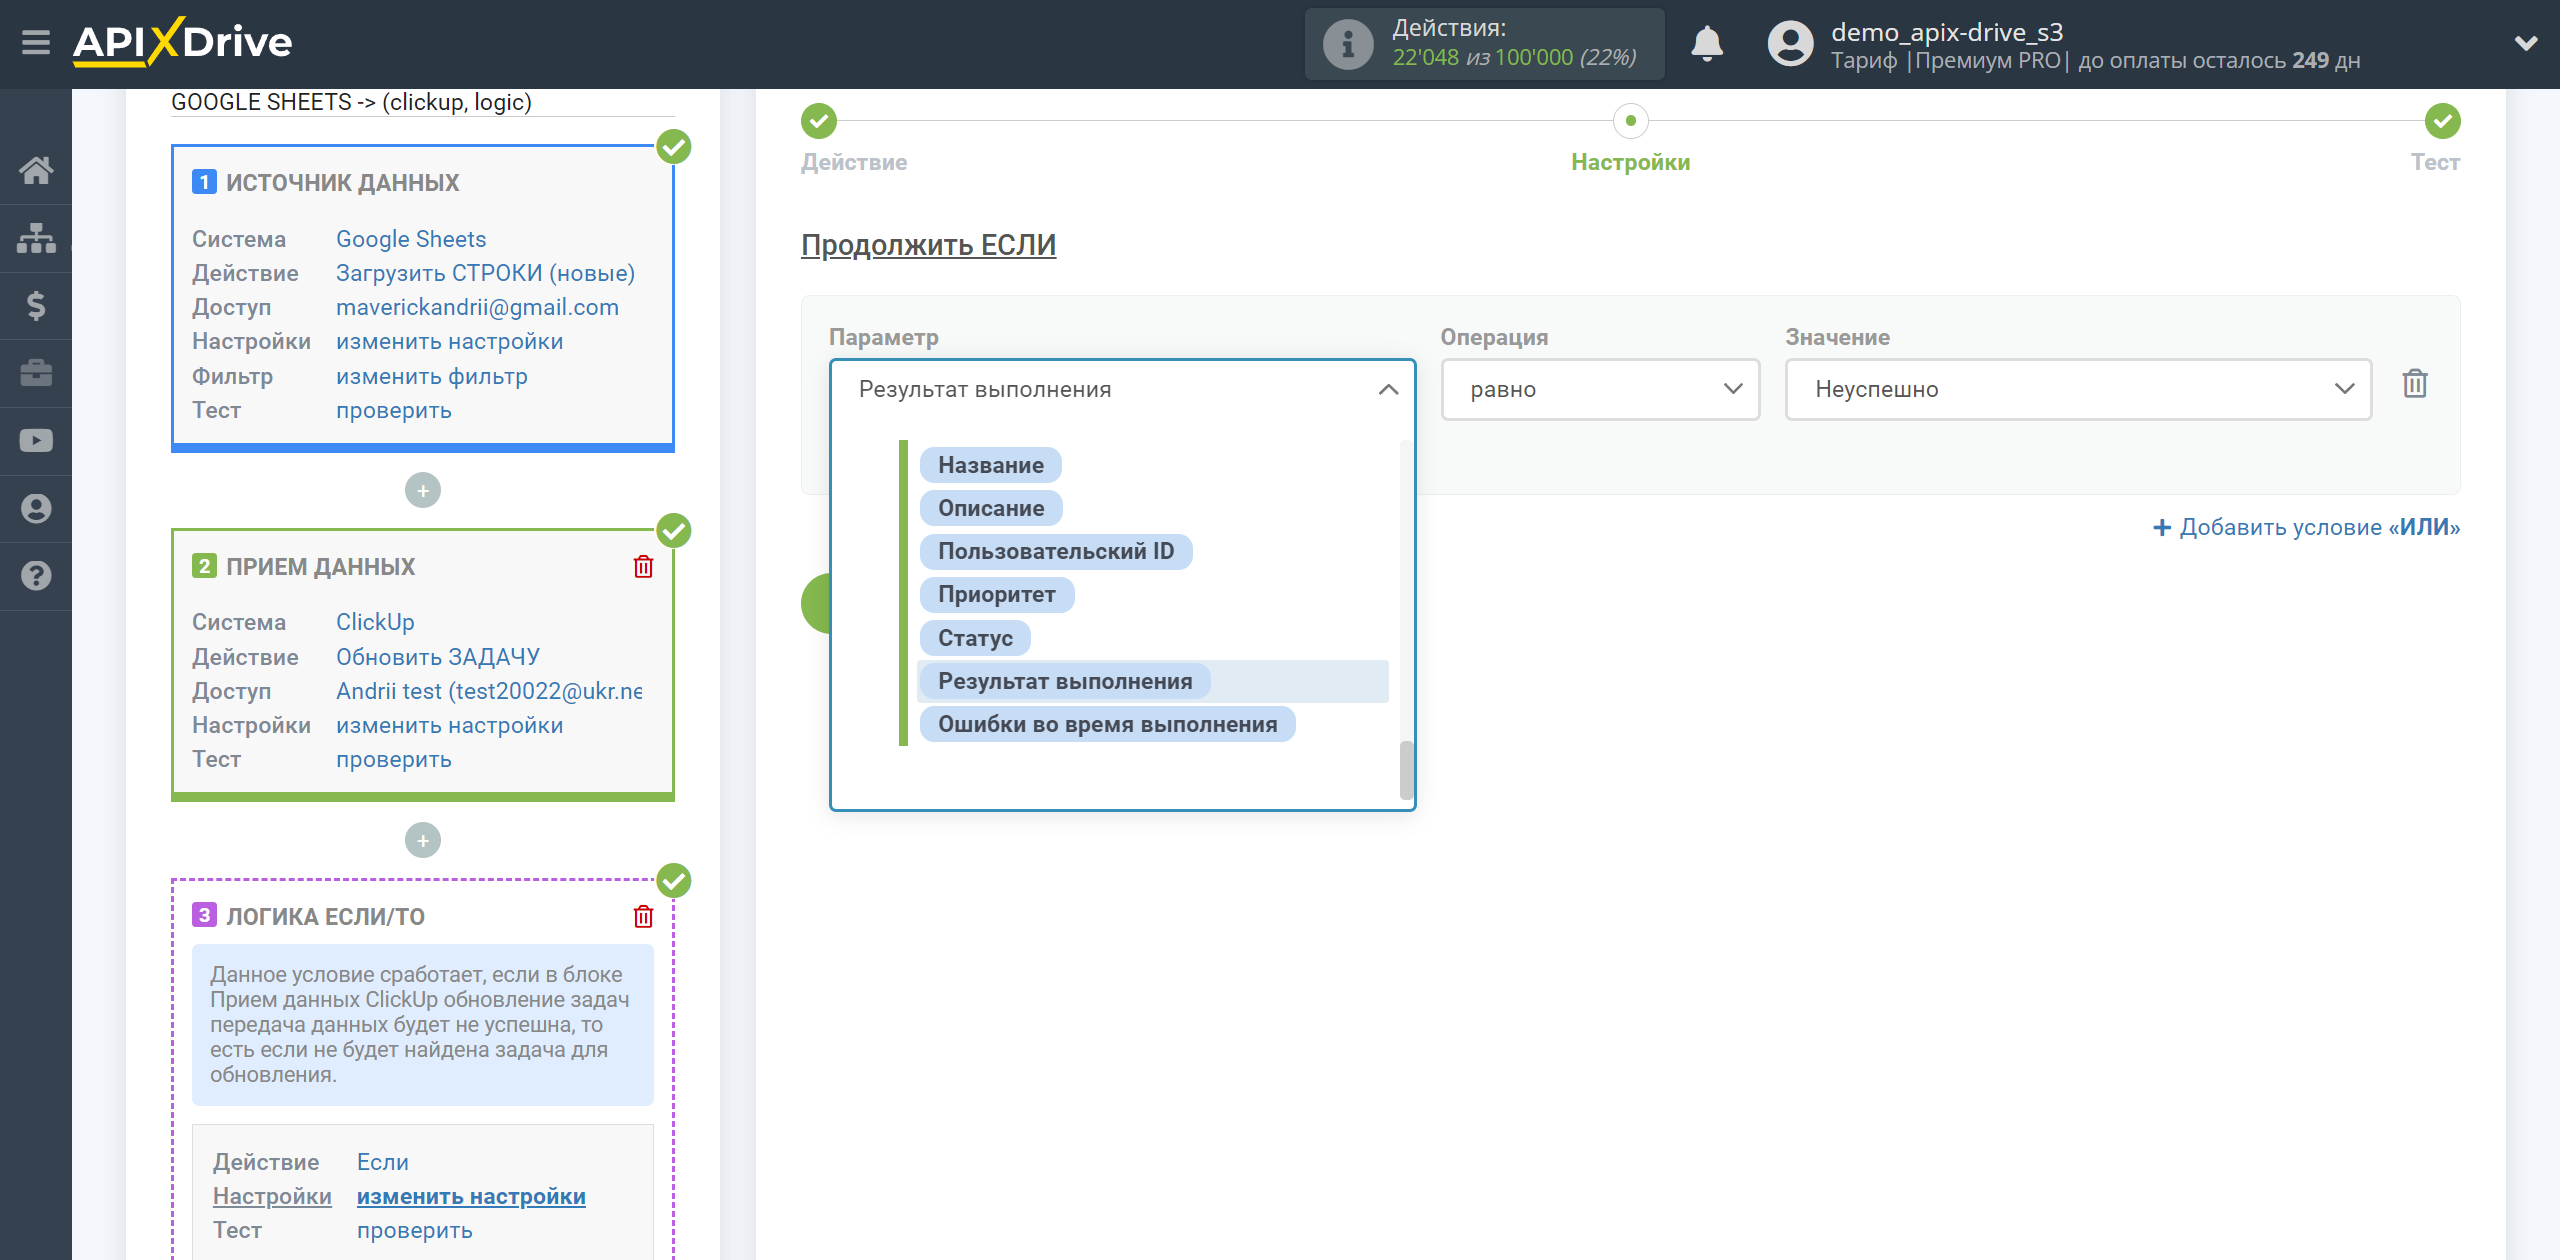Expand the Параметр dropdown menu
Image resolution: width=2560 pixels, height=1260 pixels.
[1122, 388]
